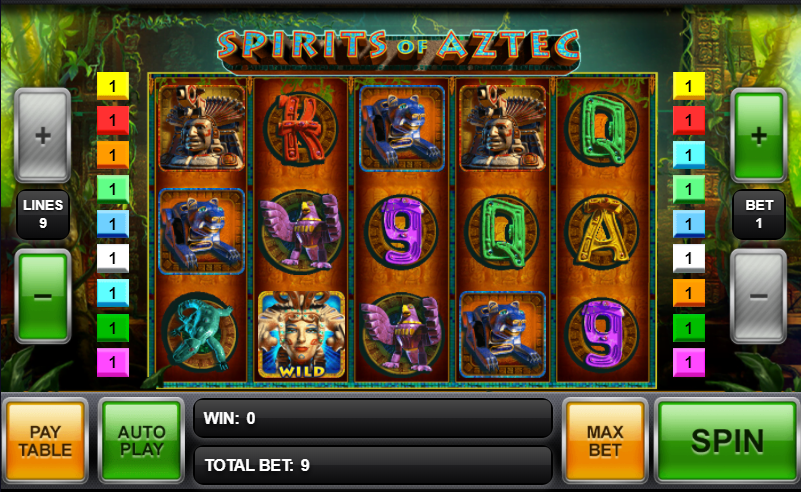Image resolution: width=801 pixels, height=492 pixels.
Task: Click the red K symbol on reel two
Action: pyautogui.click(x=301, y=129)
